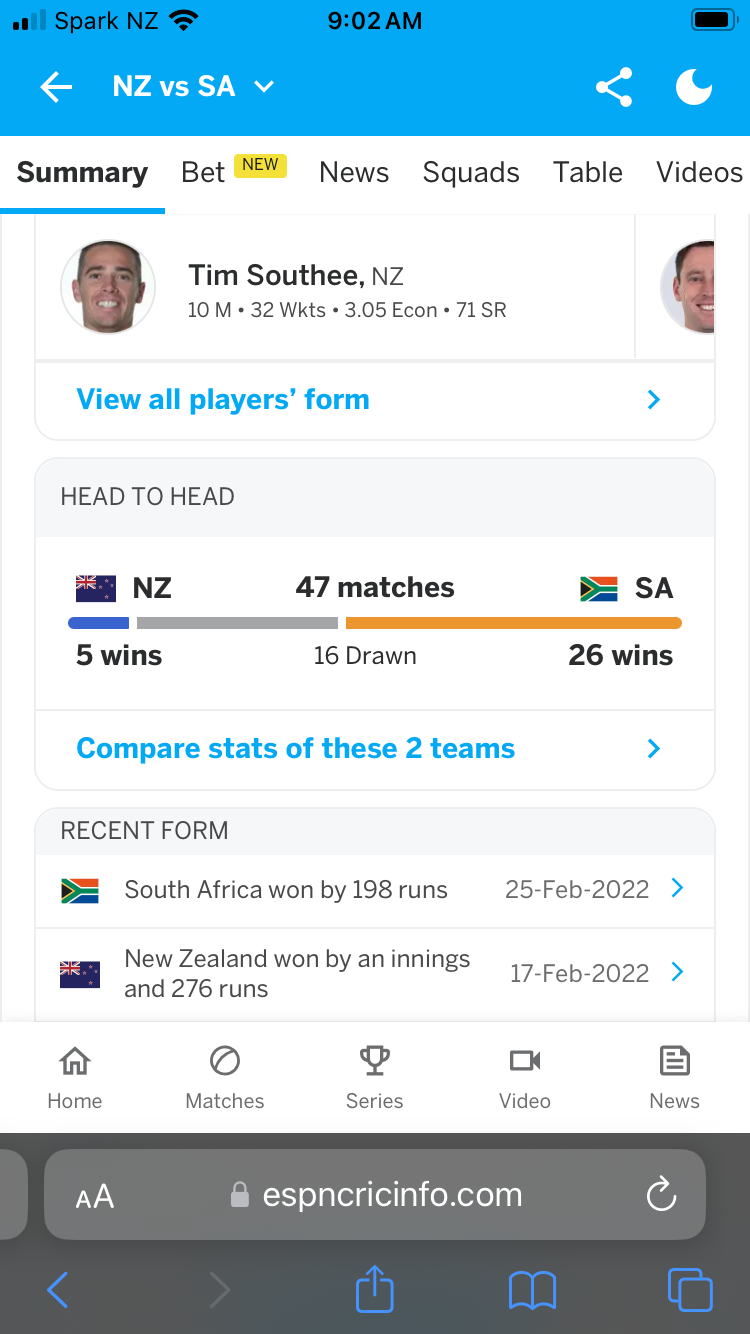The image size is (750, 1334).
Task: Toggle dark mode with the moon icon
Action: (x=694, y=87)
